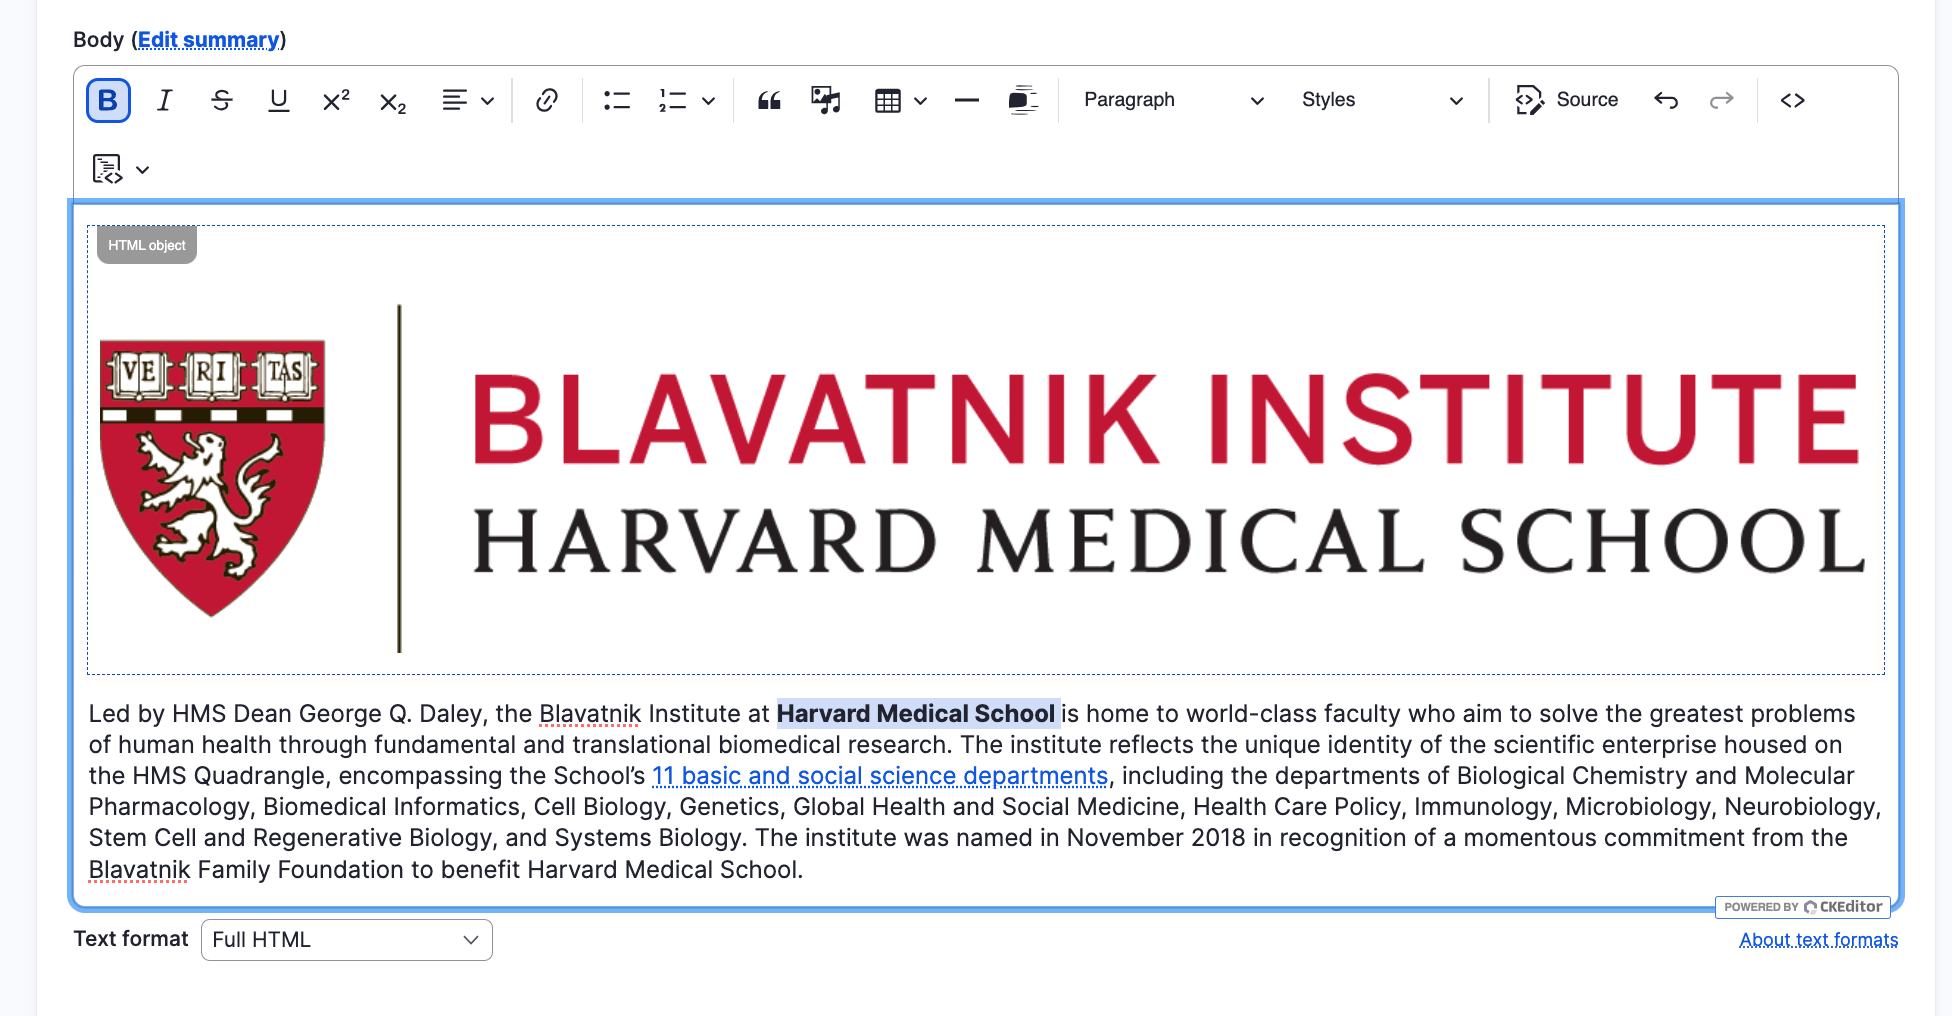The height and width of the screenshot is (1016, 1952).
Task: Expand the table dropdown arrow
Action: click(x=921, y=101)
